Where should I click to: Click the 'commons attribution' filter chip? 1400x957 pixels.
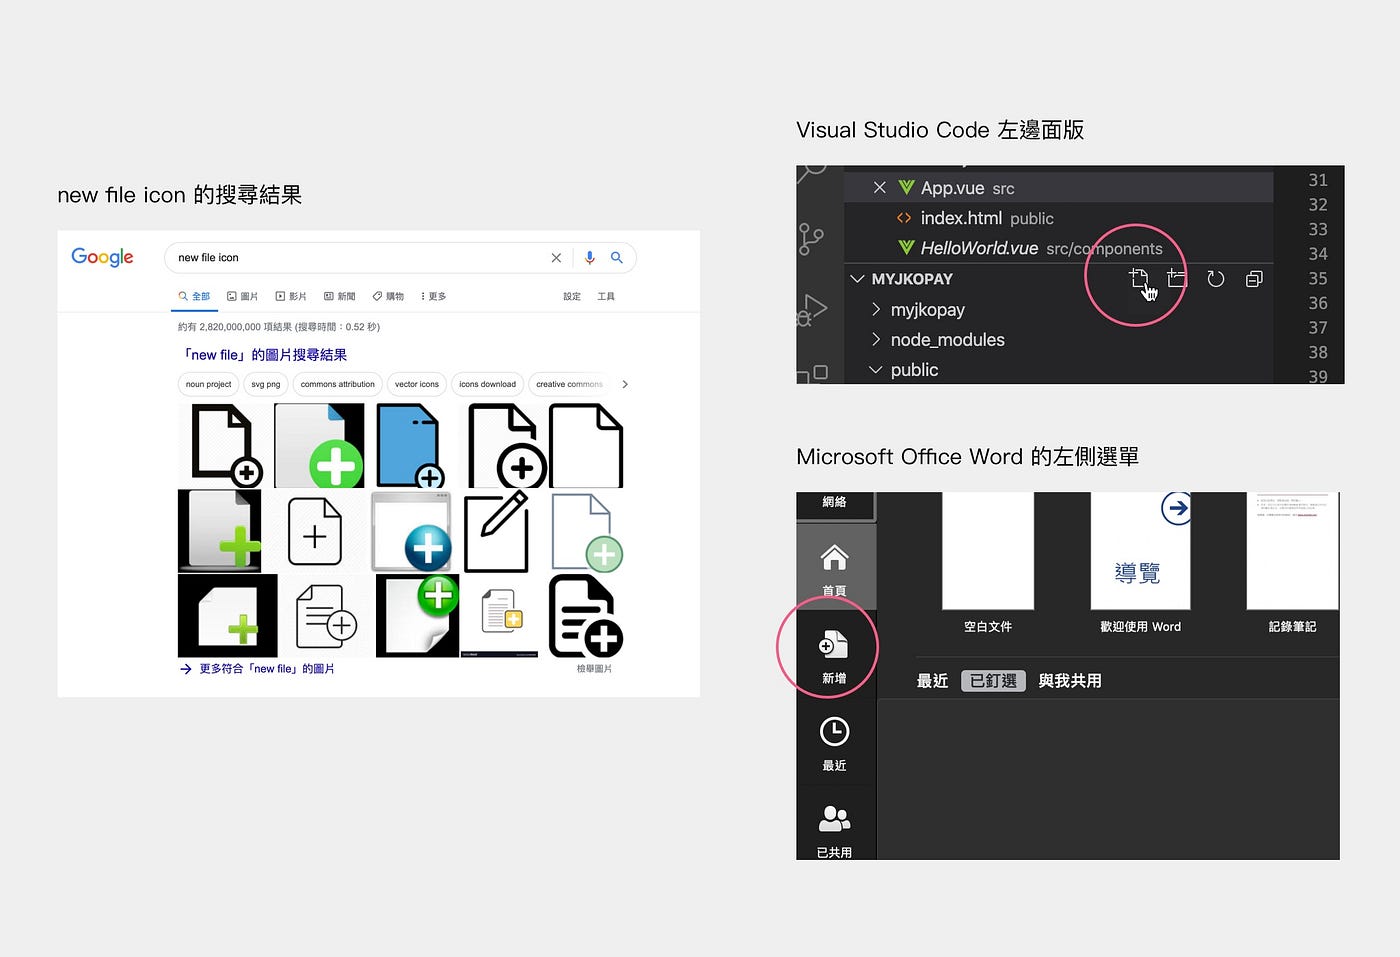click(338, 384)
